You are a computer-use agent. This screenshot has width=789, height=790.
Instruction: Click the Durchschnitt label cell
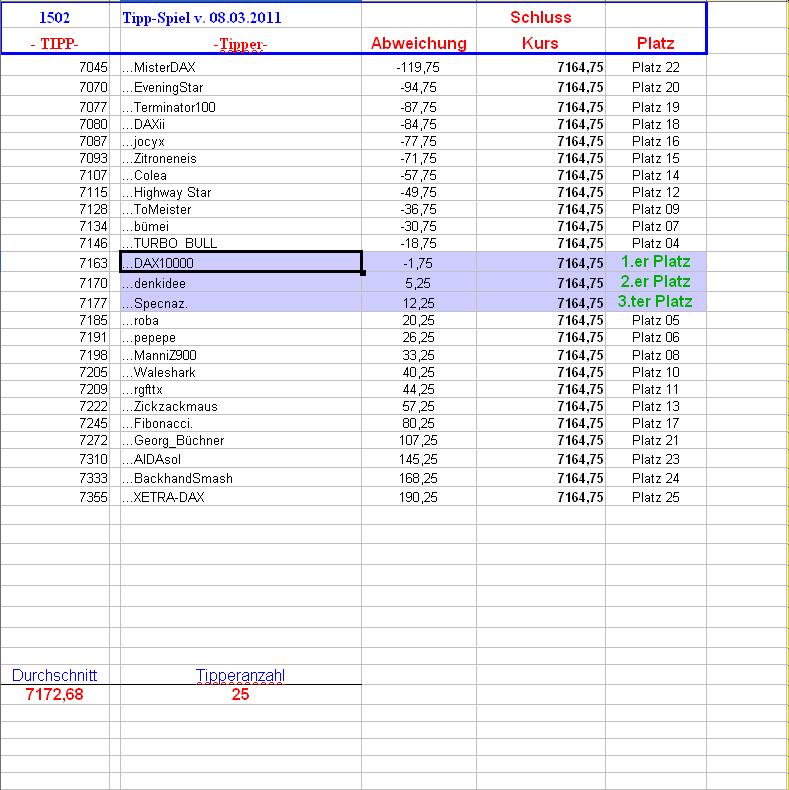pos(54,675)
